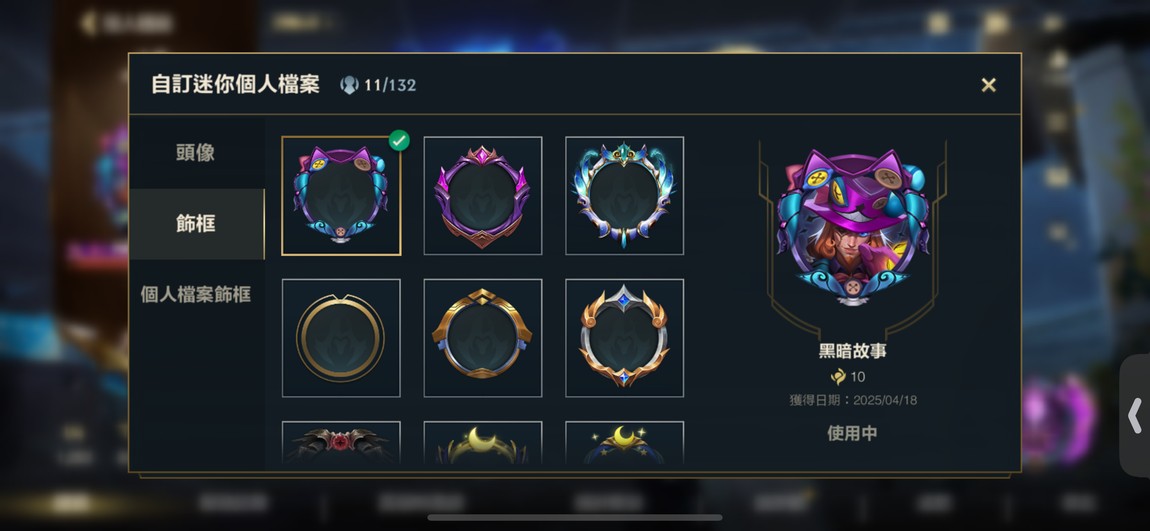Choose the magenta gem purple frame
This screenshot has height=531, width=1150.
tap(483, 196)
